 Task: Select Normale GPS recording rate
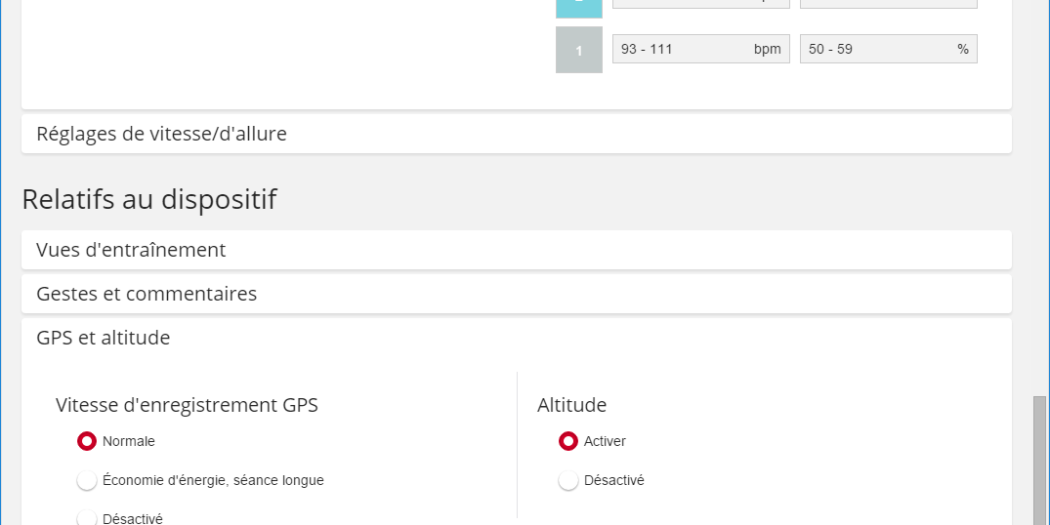87,441
